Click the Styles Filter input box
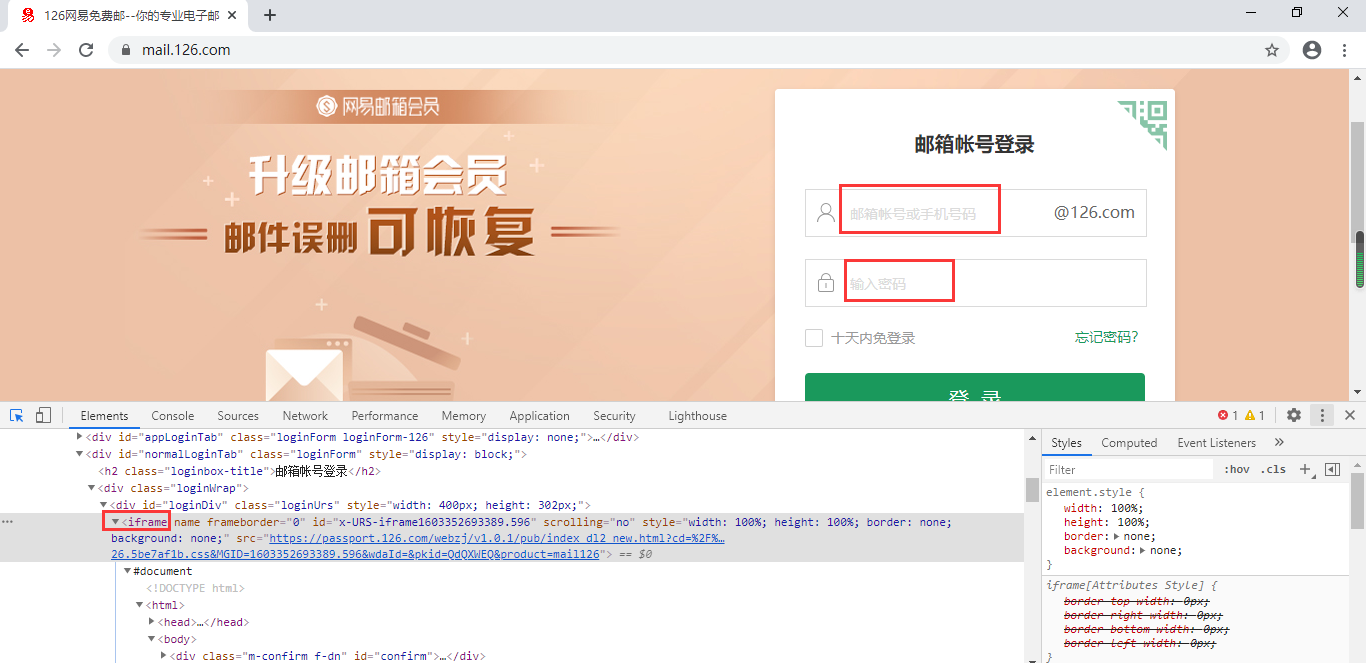Screen dimensions: 1366x663 click(1129, 469)
